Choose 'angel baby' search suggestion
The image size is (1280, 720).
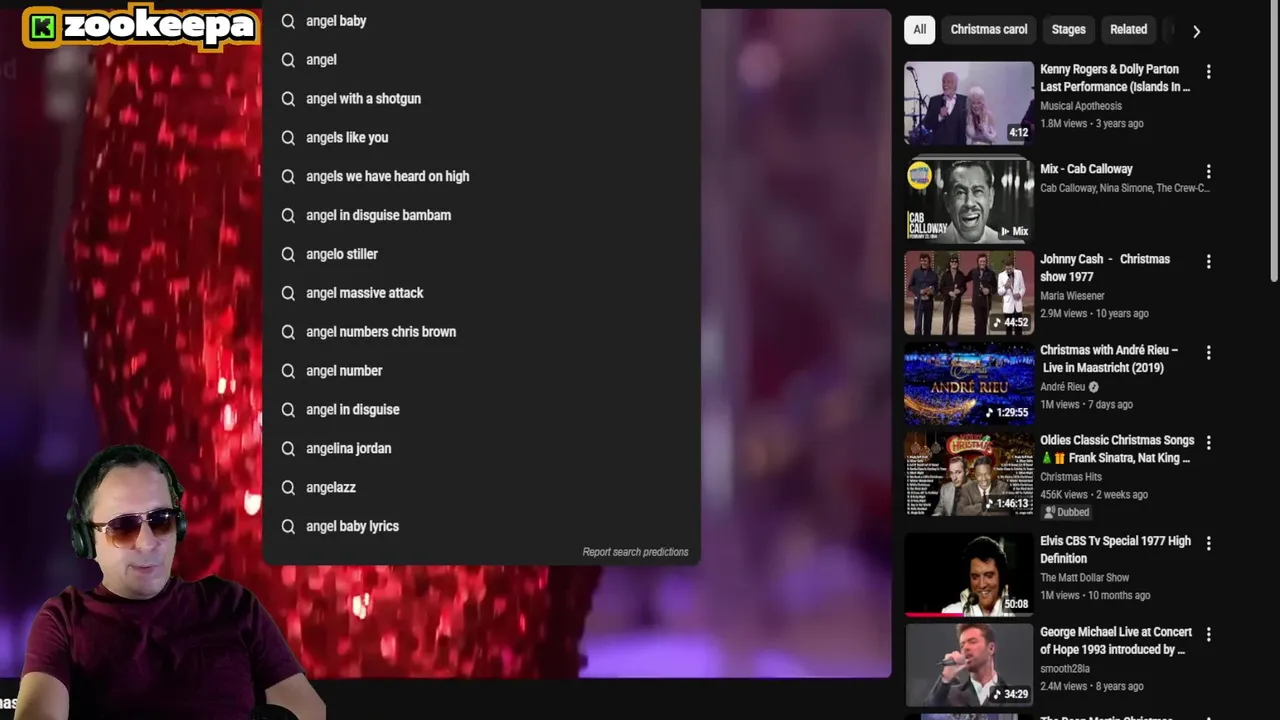coord(481,21)
